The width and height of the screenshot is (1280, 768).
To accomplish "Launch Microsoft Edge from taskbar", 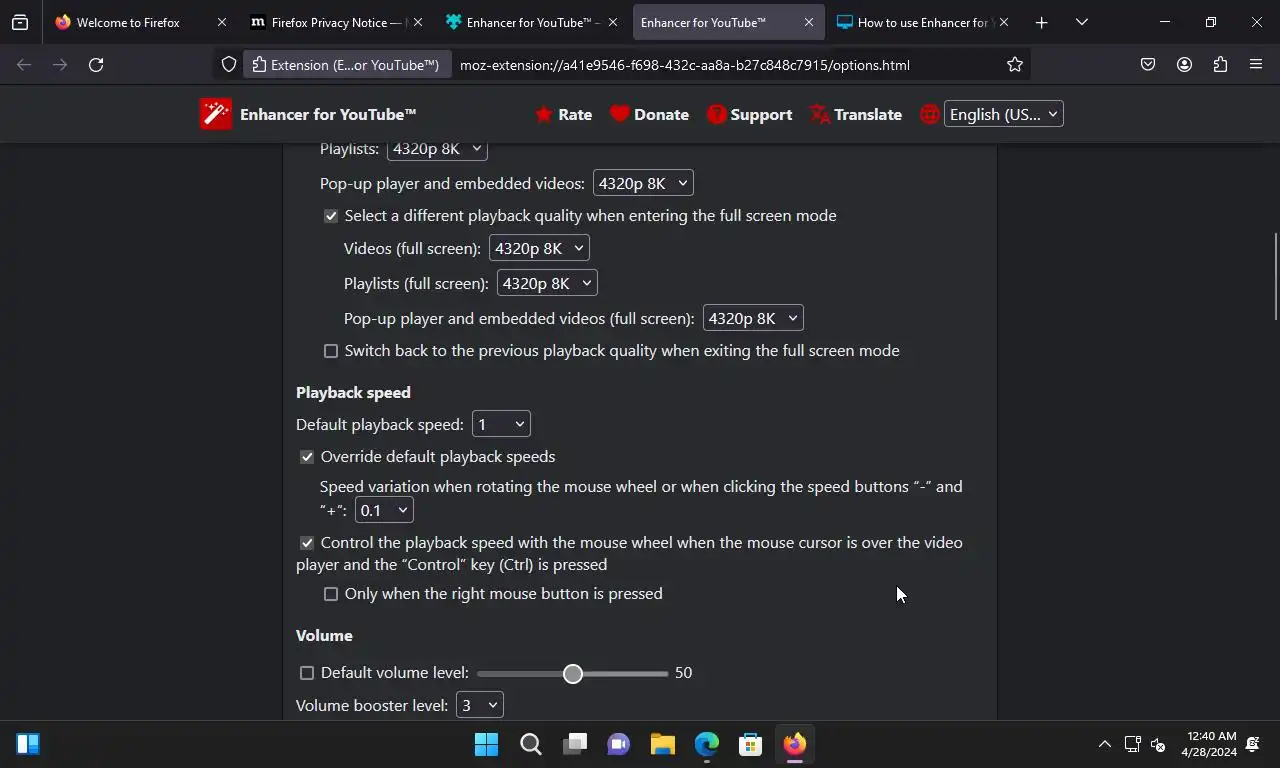I will point(706,744).
